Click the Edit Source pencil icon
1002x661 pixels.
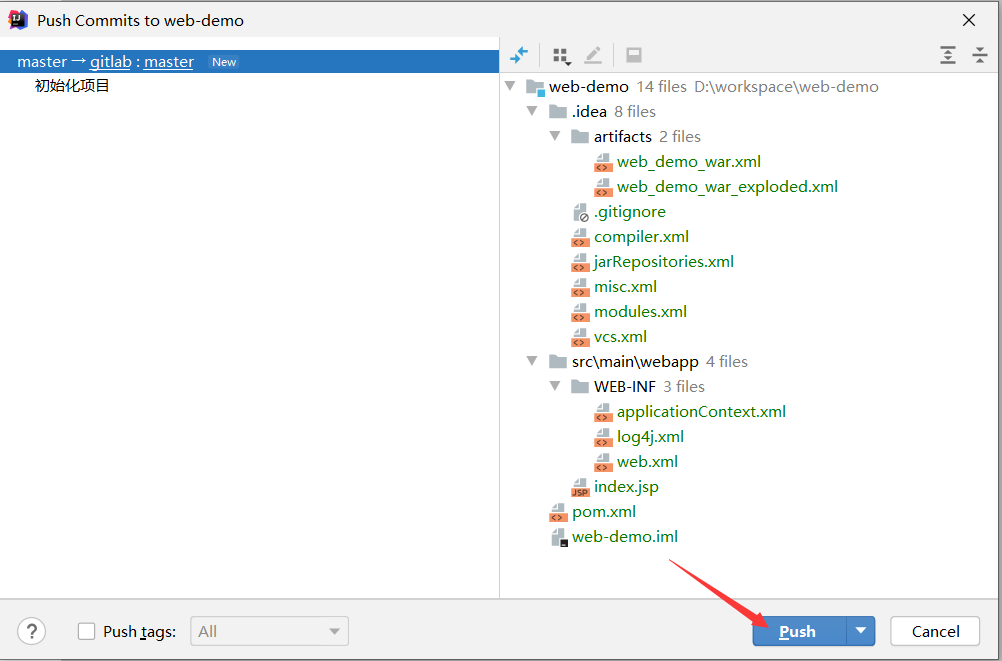[593, 56]
